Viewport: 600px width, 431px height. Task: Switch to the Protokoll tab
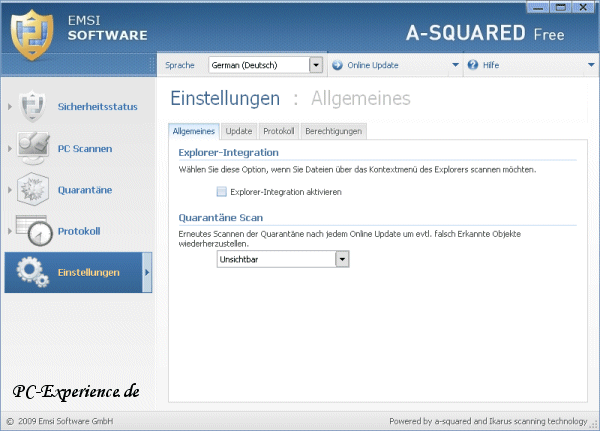click(279, 131)
